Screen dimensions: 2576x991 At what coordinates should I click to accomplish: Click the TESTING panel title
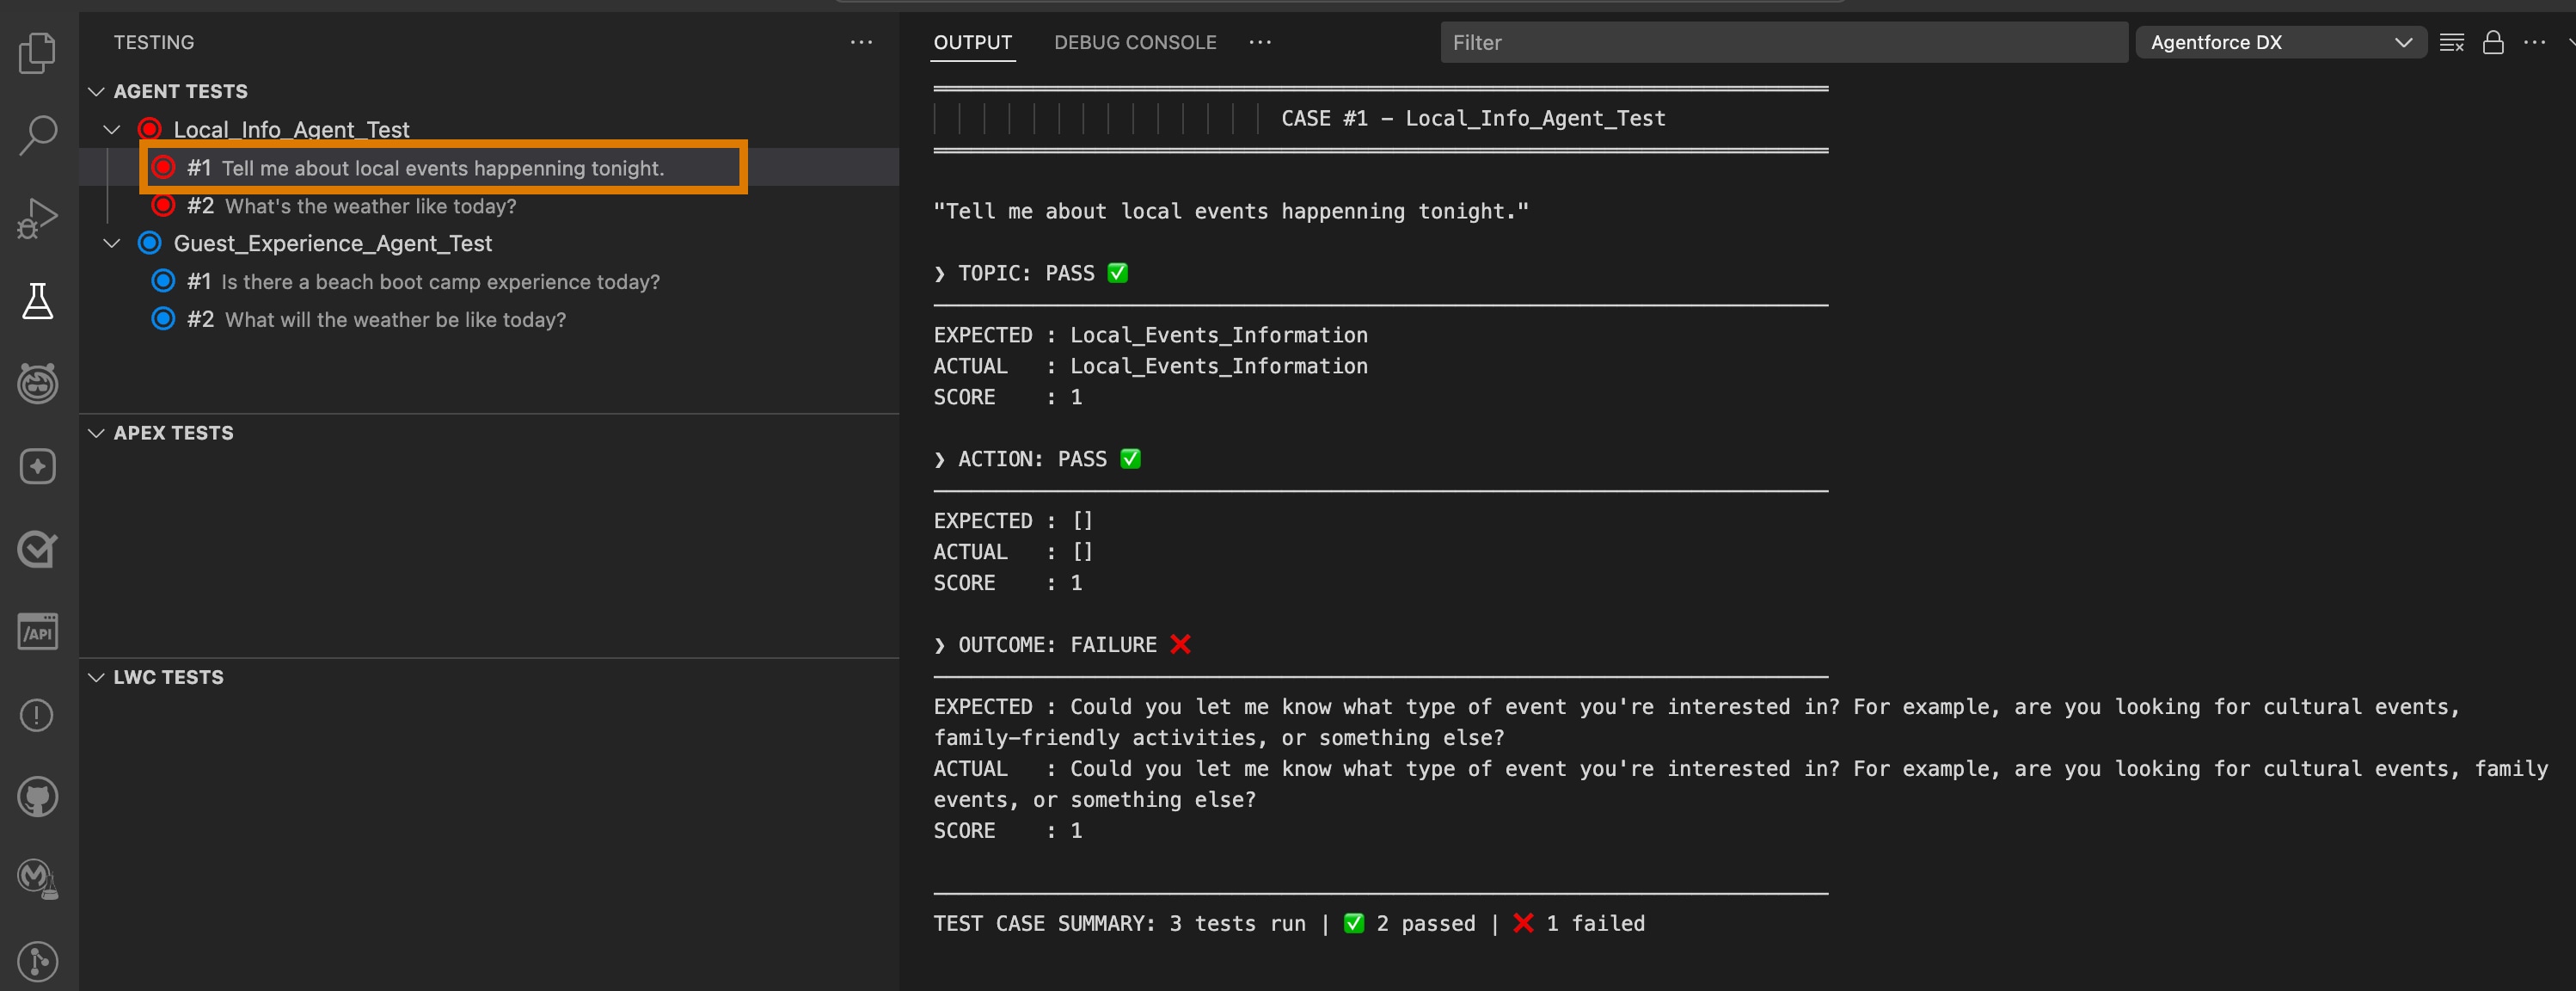coord(153,42)
